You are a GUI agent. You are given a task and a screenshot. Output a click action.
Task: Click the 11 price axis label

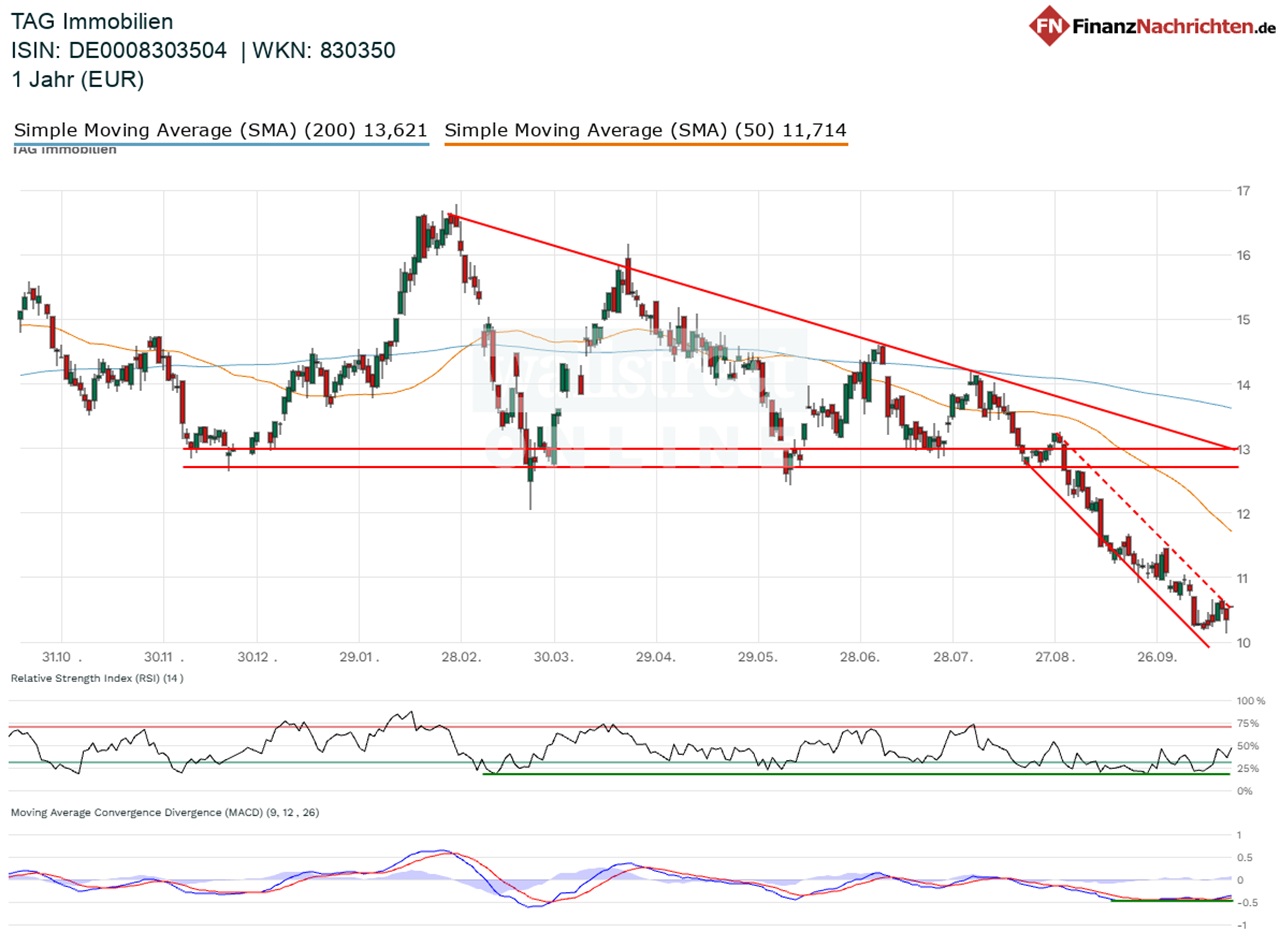tap(1244, 578)
